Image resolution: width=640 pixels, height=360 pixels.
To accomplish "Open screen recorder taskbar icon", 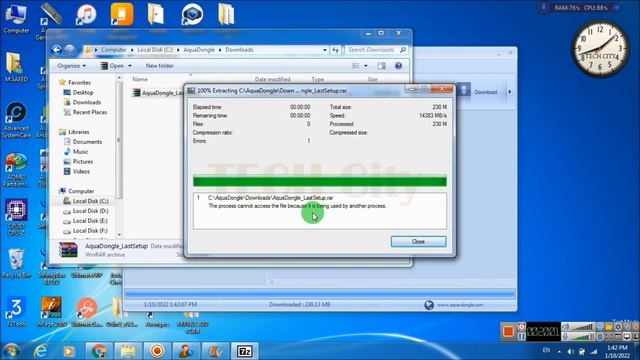I will click(x=157, y=351).
